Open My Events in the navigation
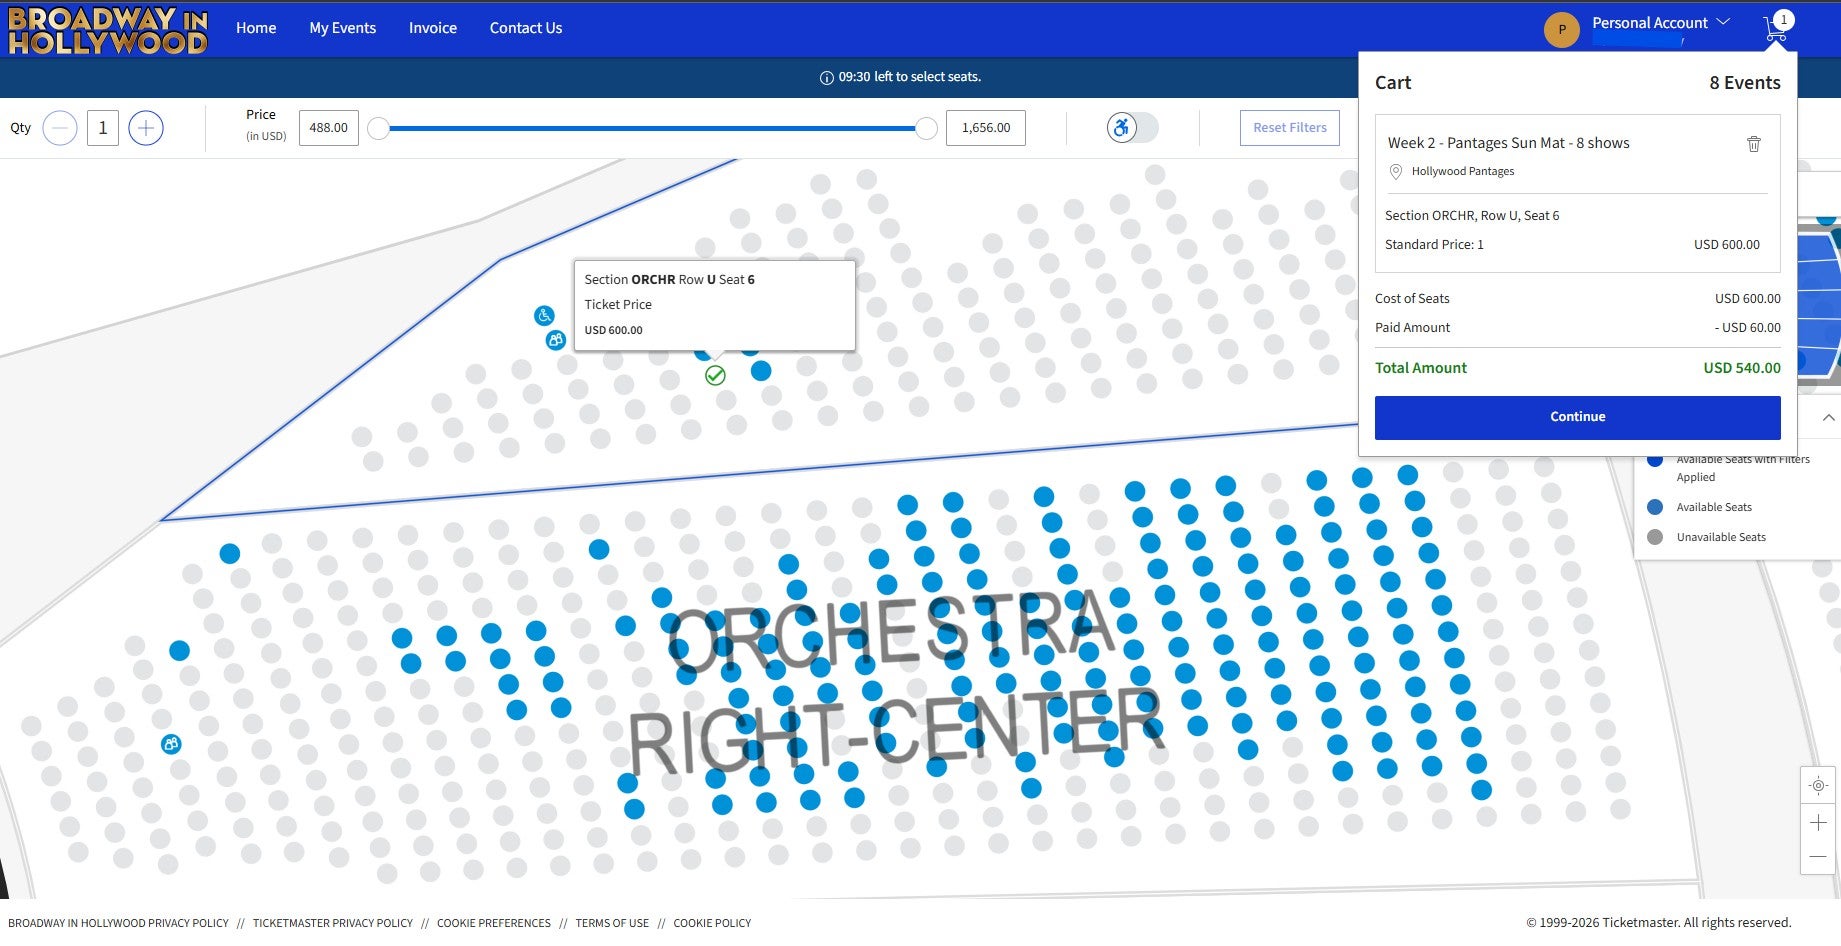The width and height of the screenshot is (1841, 946). [x=343, y=28]
